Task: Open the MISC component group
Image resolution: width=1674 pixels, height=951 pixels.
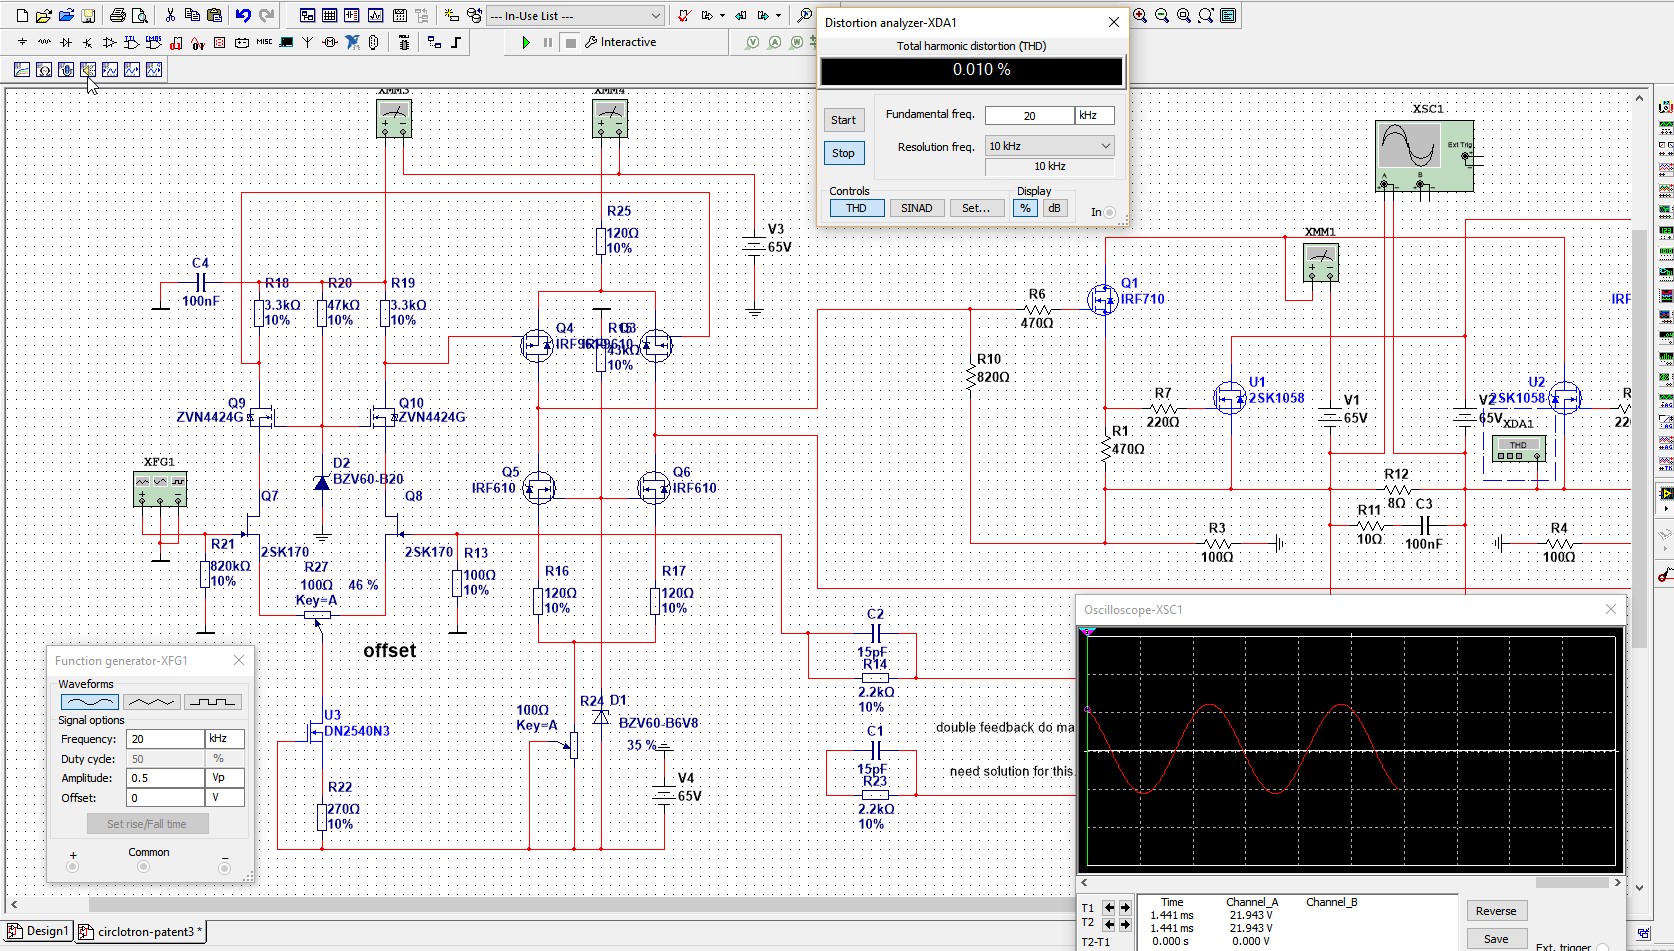Action: (x=264, y=42)
